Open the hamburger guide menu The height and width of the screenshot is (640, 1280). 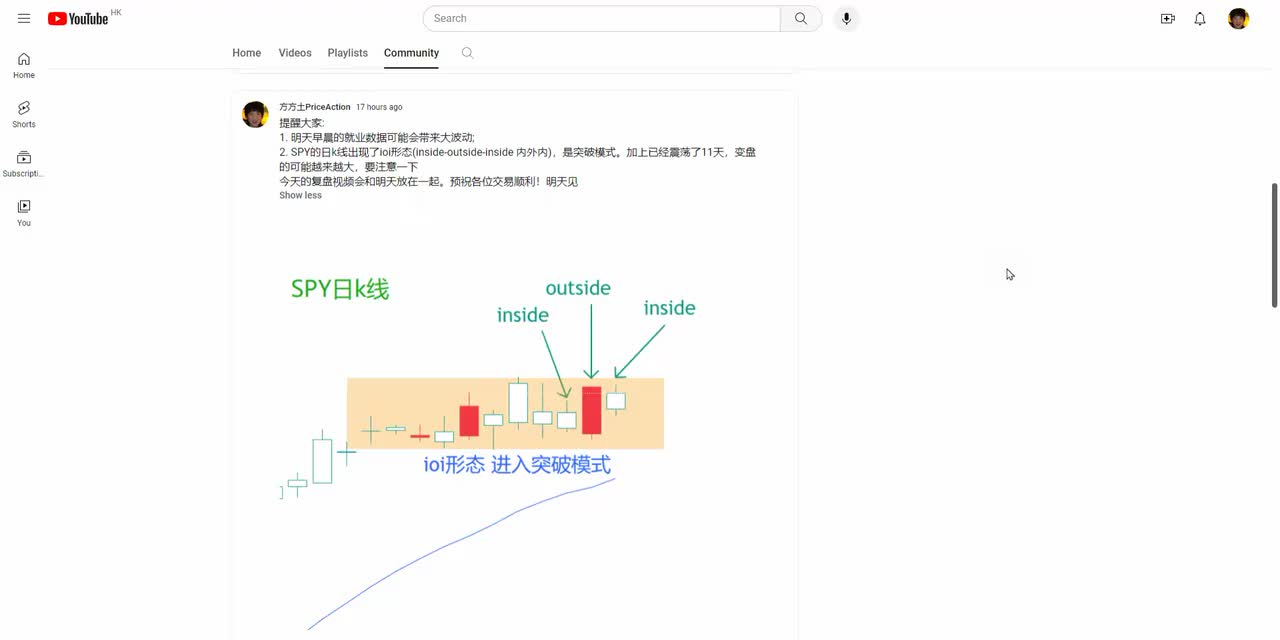[24, 18]
